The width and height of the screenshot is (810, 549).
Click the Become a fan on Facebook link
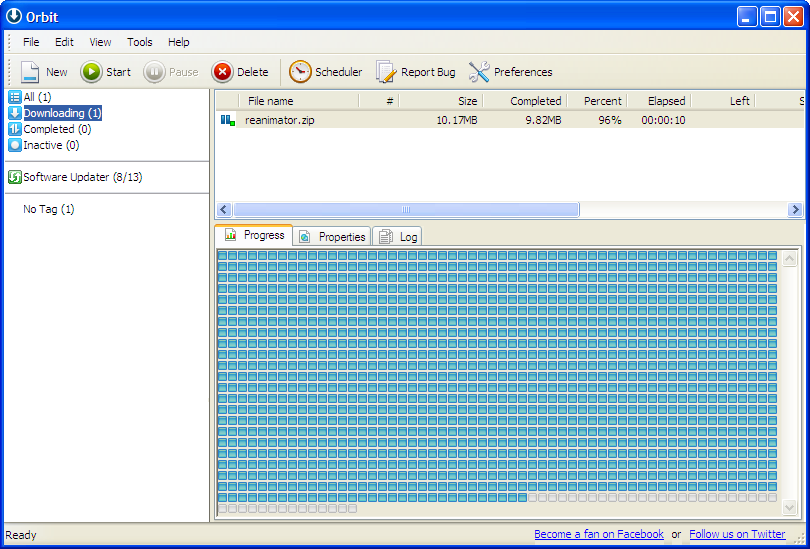point(598,534)
